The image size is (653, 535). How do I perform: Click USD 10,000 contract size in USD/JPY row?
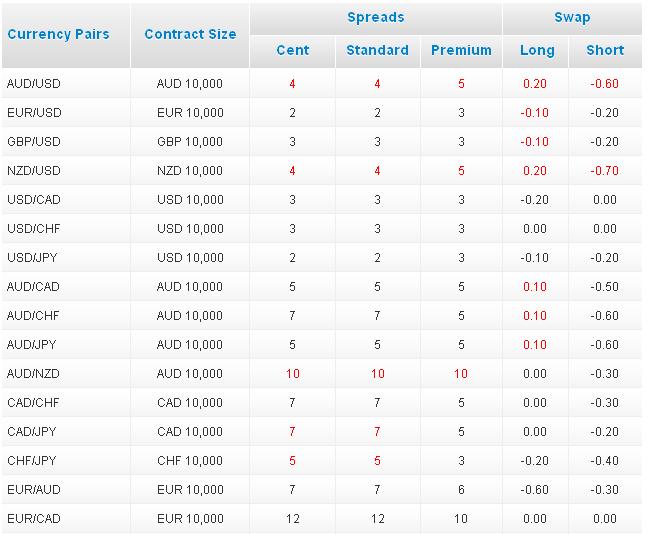190,258
